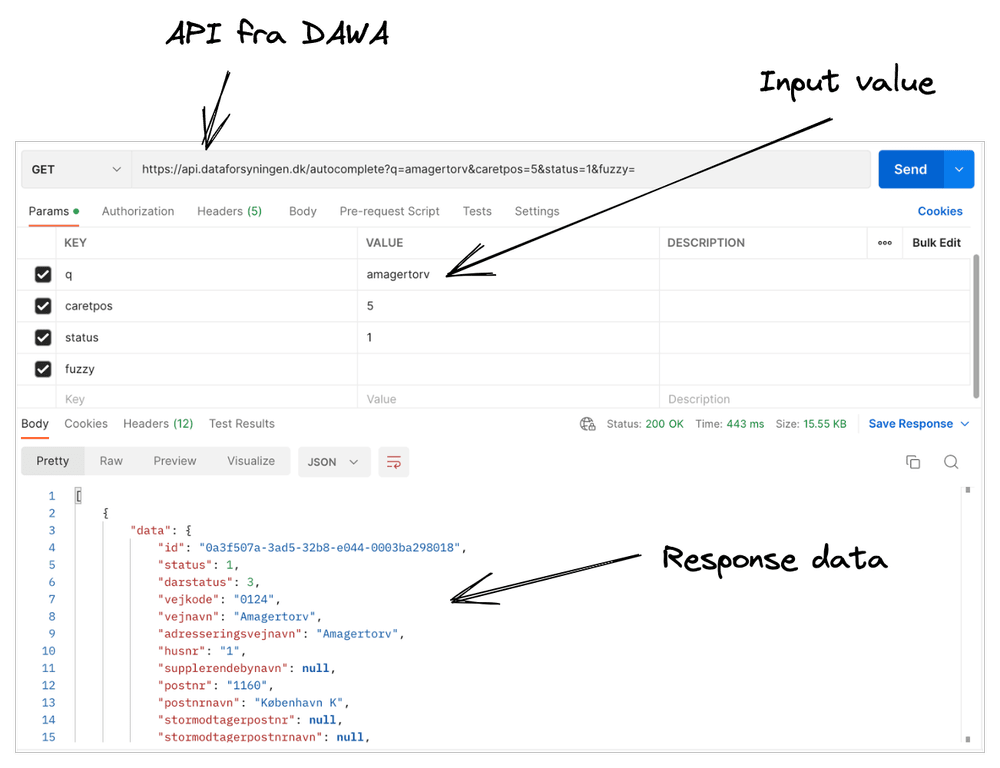Screen dimensions: 1000x768
Task: Click the "stormodtagerpostnr": null line
Action: point(250,720)
